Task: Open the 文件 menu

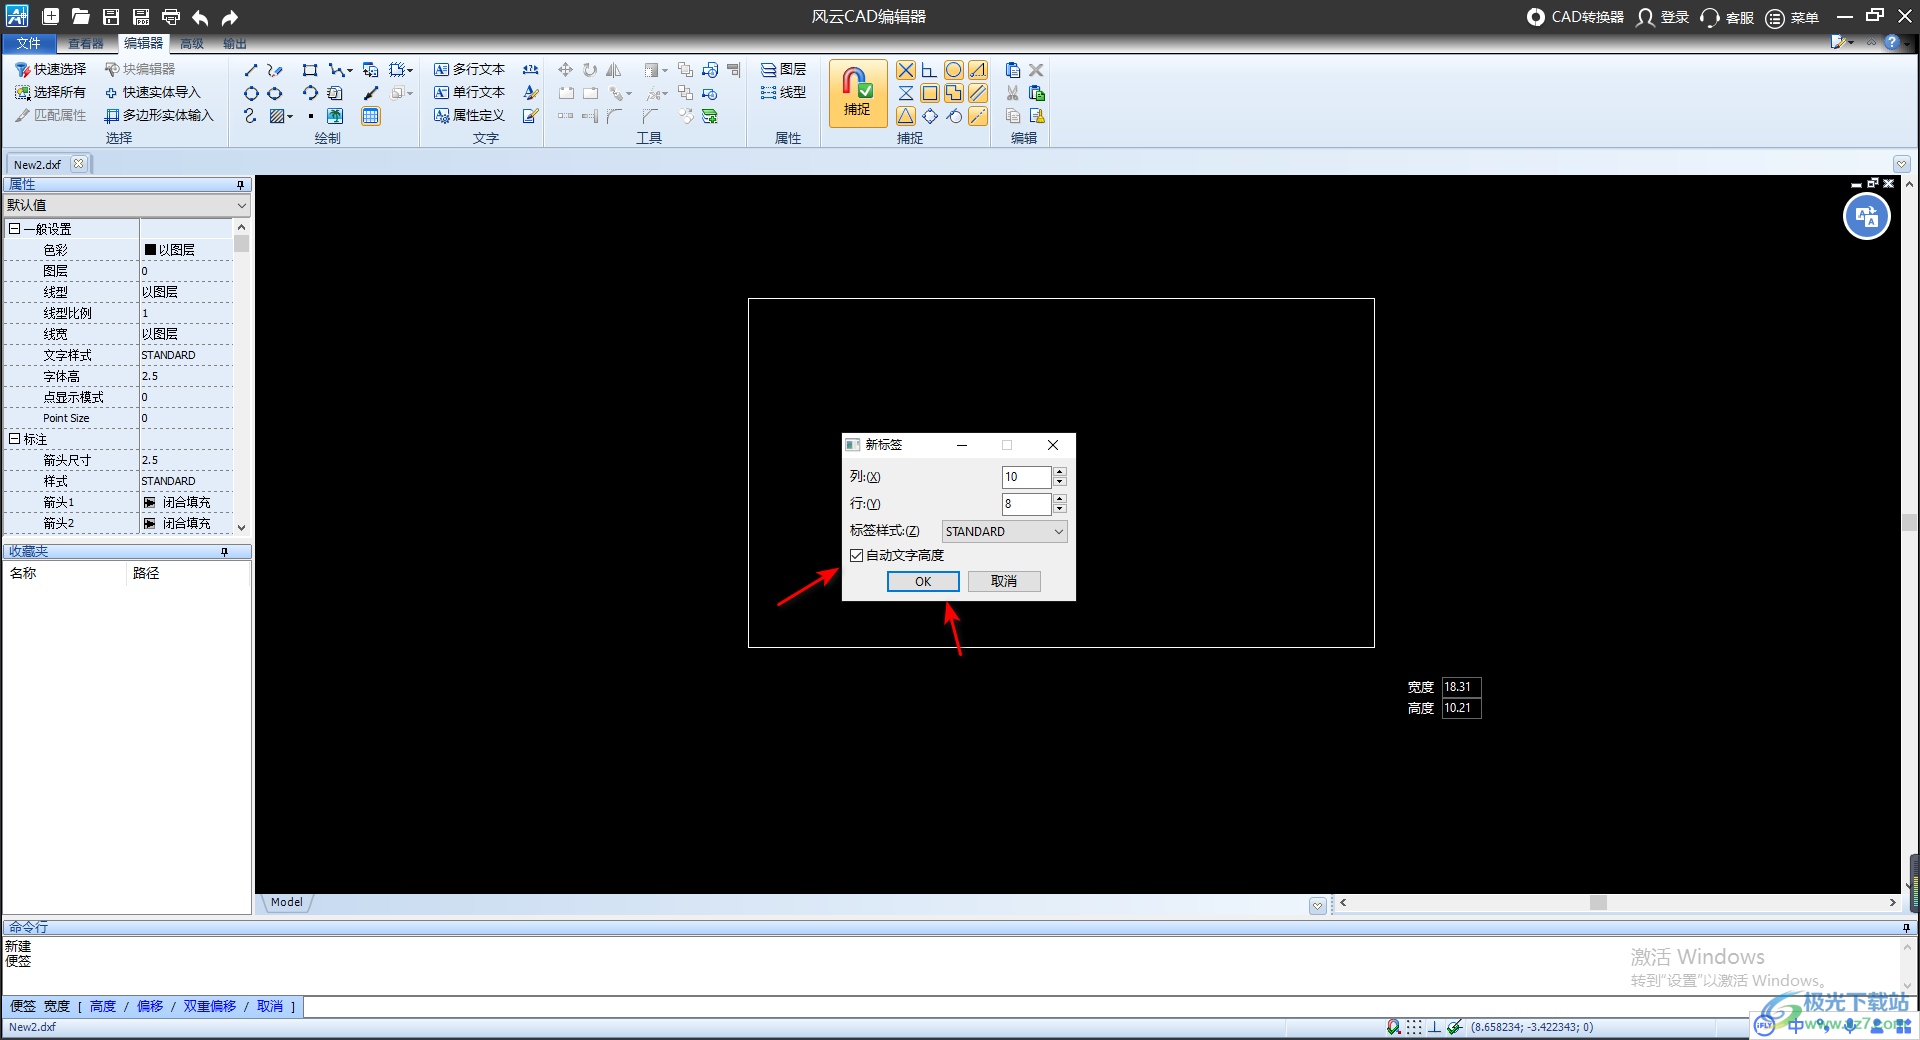Action: 28,43
